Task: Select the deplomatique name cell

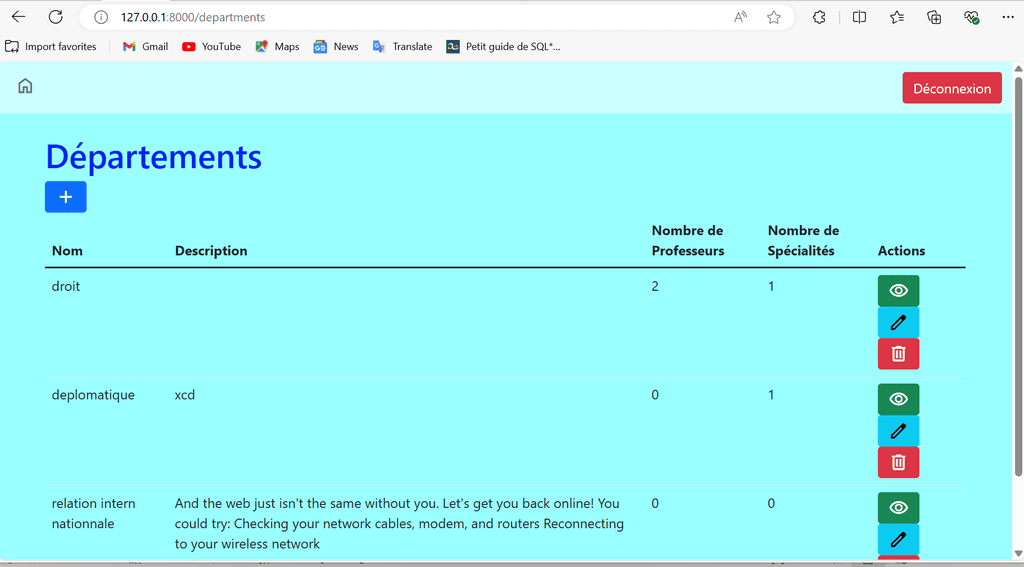Action: (x=93, y=395)
